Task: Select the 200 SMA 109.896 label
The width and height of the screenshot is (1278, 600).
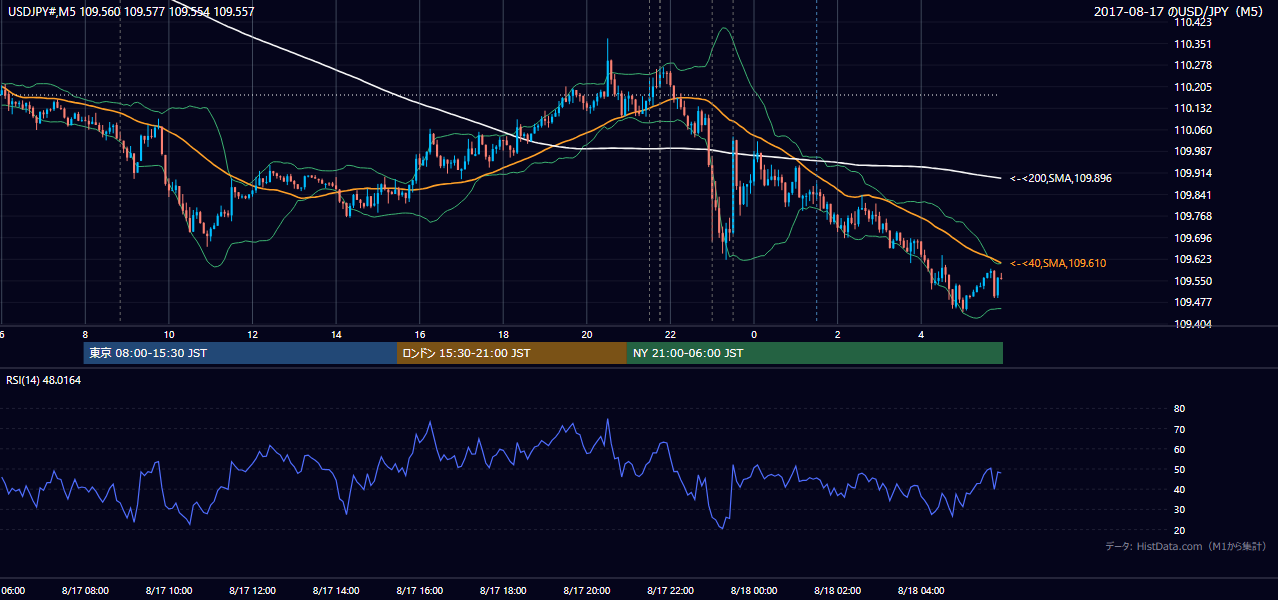Action: 1061,178
